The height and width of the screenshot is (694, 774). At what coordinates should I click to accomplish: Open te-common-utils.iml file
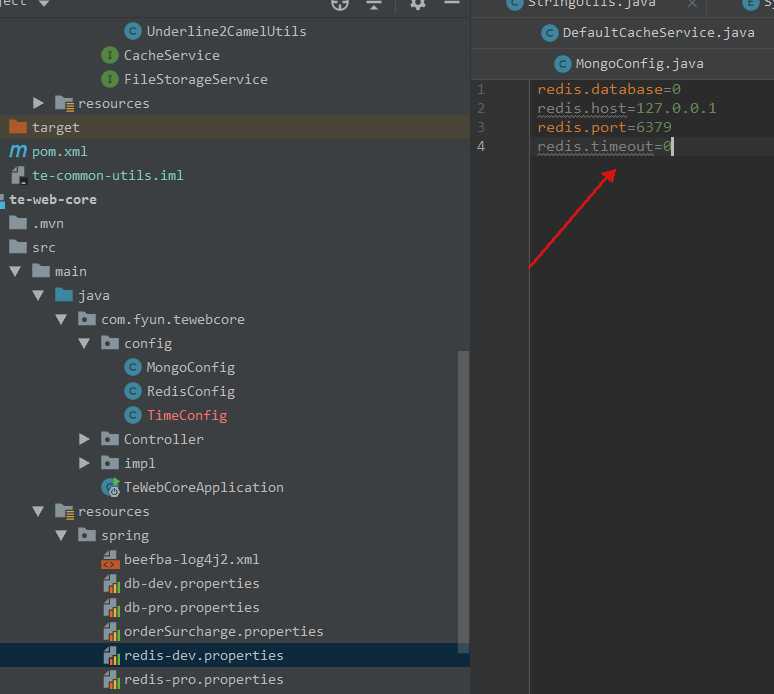coord(107,175)
